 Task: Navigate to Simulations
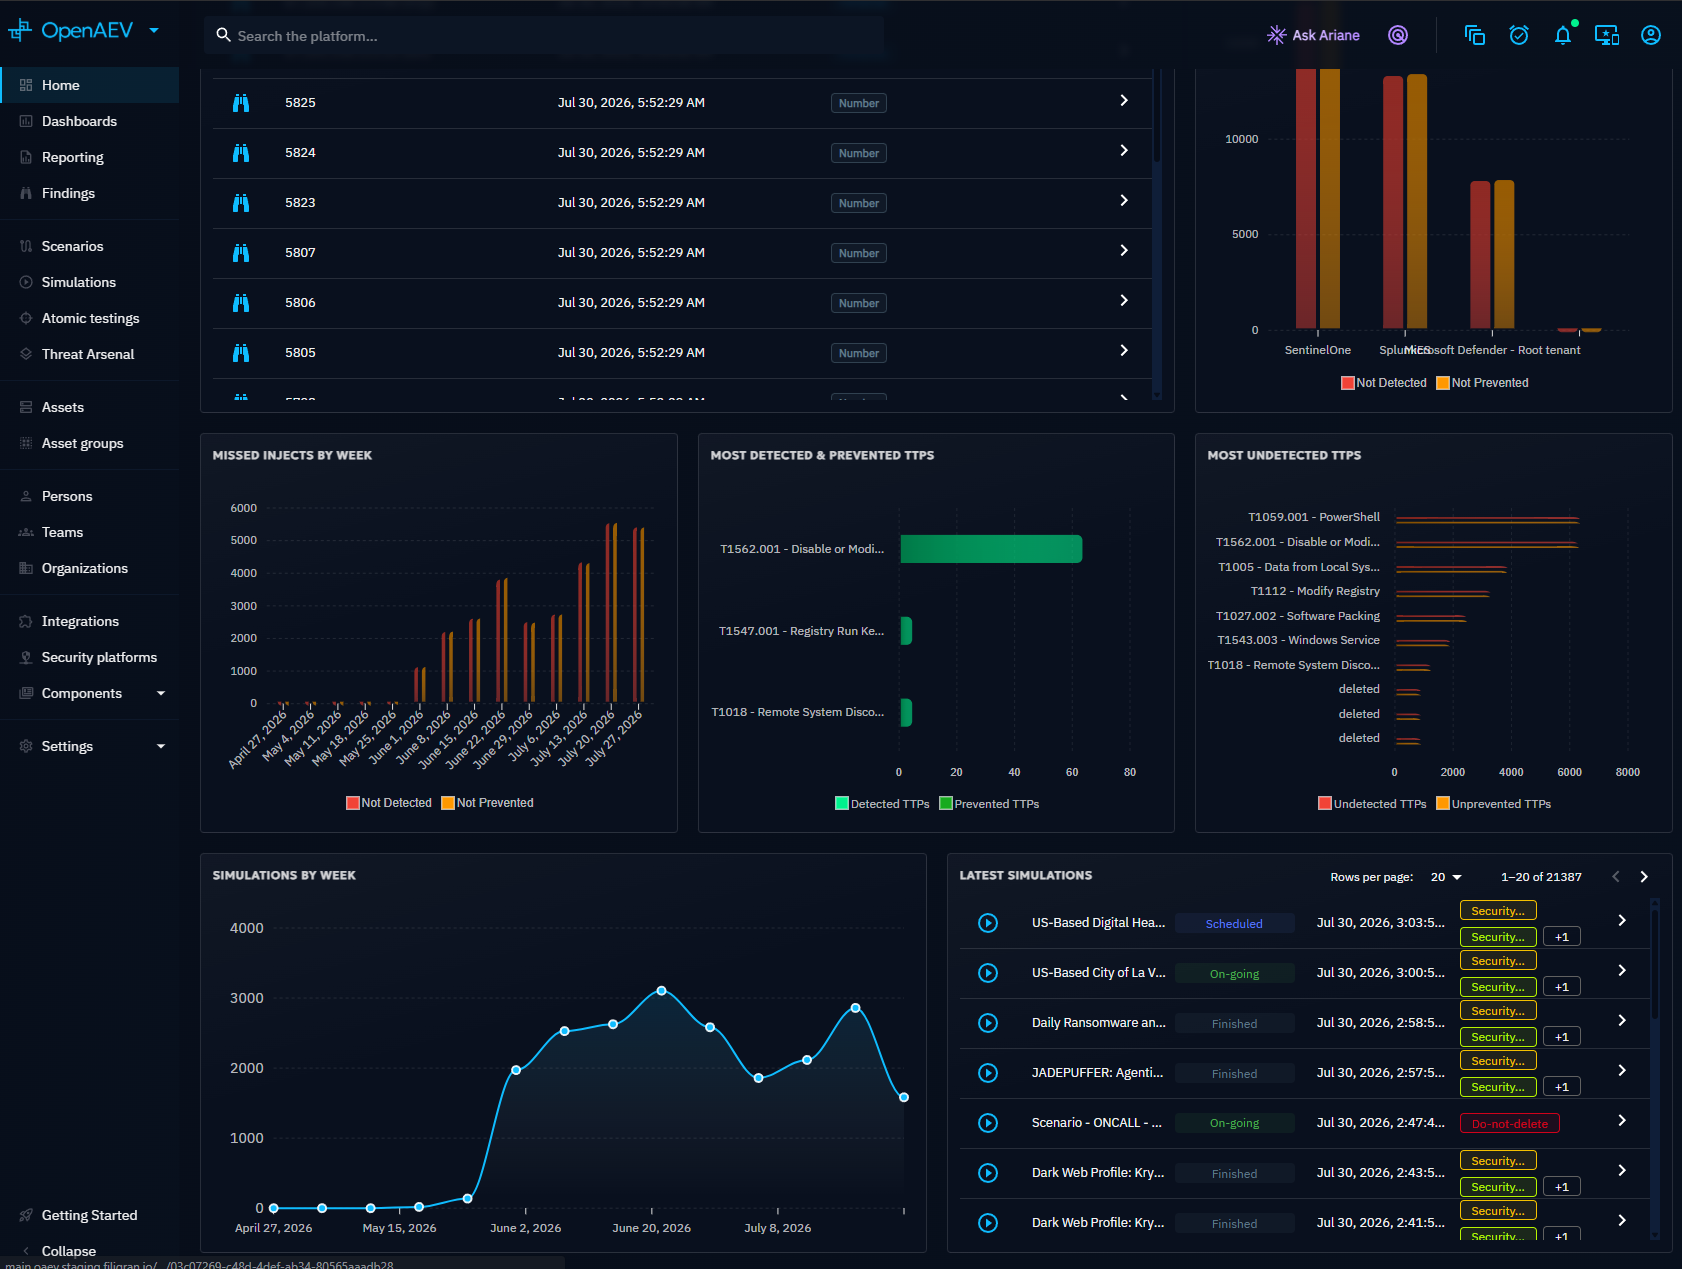[x=90, y=282]
